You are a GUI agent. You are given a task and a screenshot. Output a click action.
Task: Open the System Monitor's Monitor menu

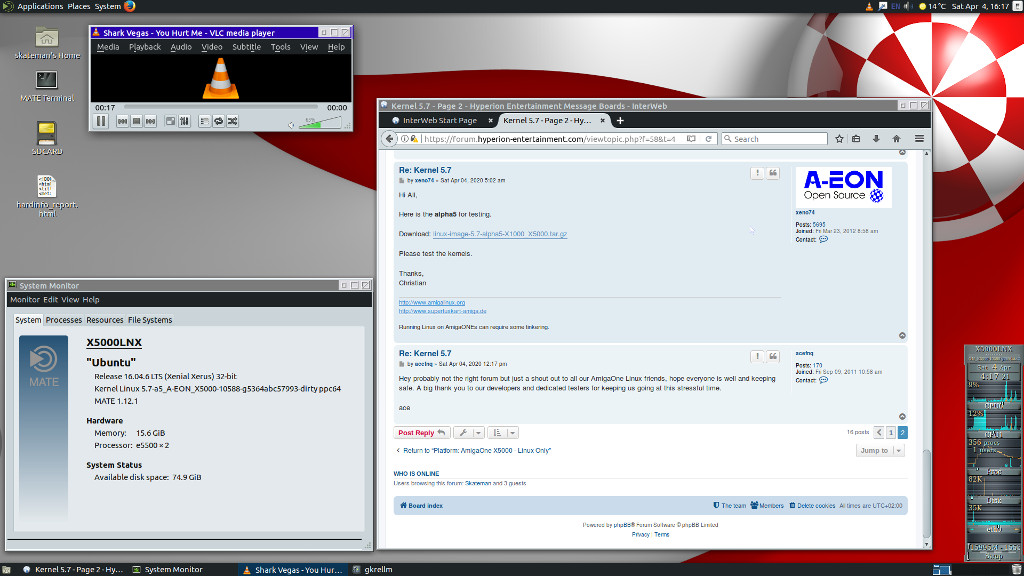[25, 300]
